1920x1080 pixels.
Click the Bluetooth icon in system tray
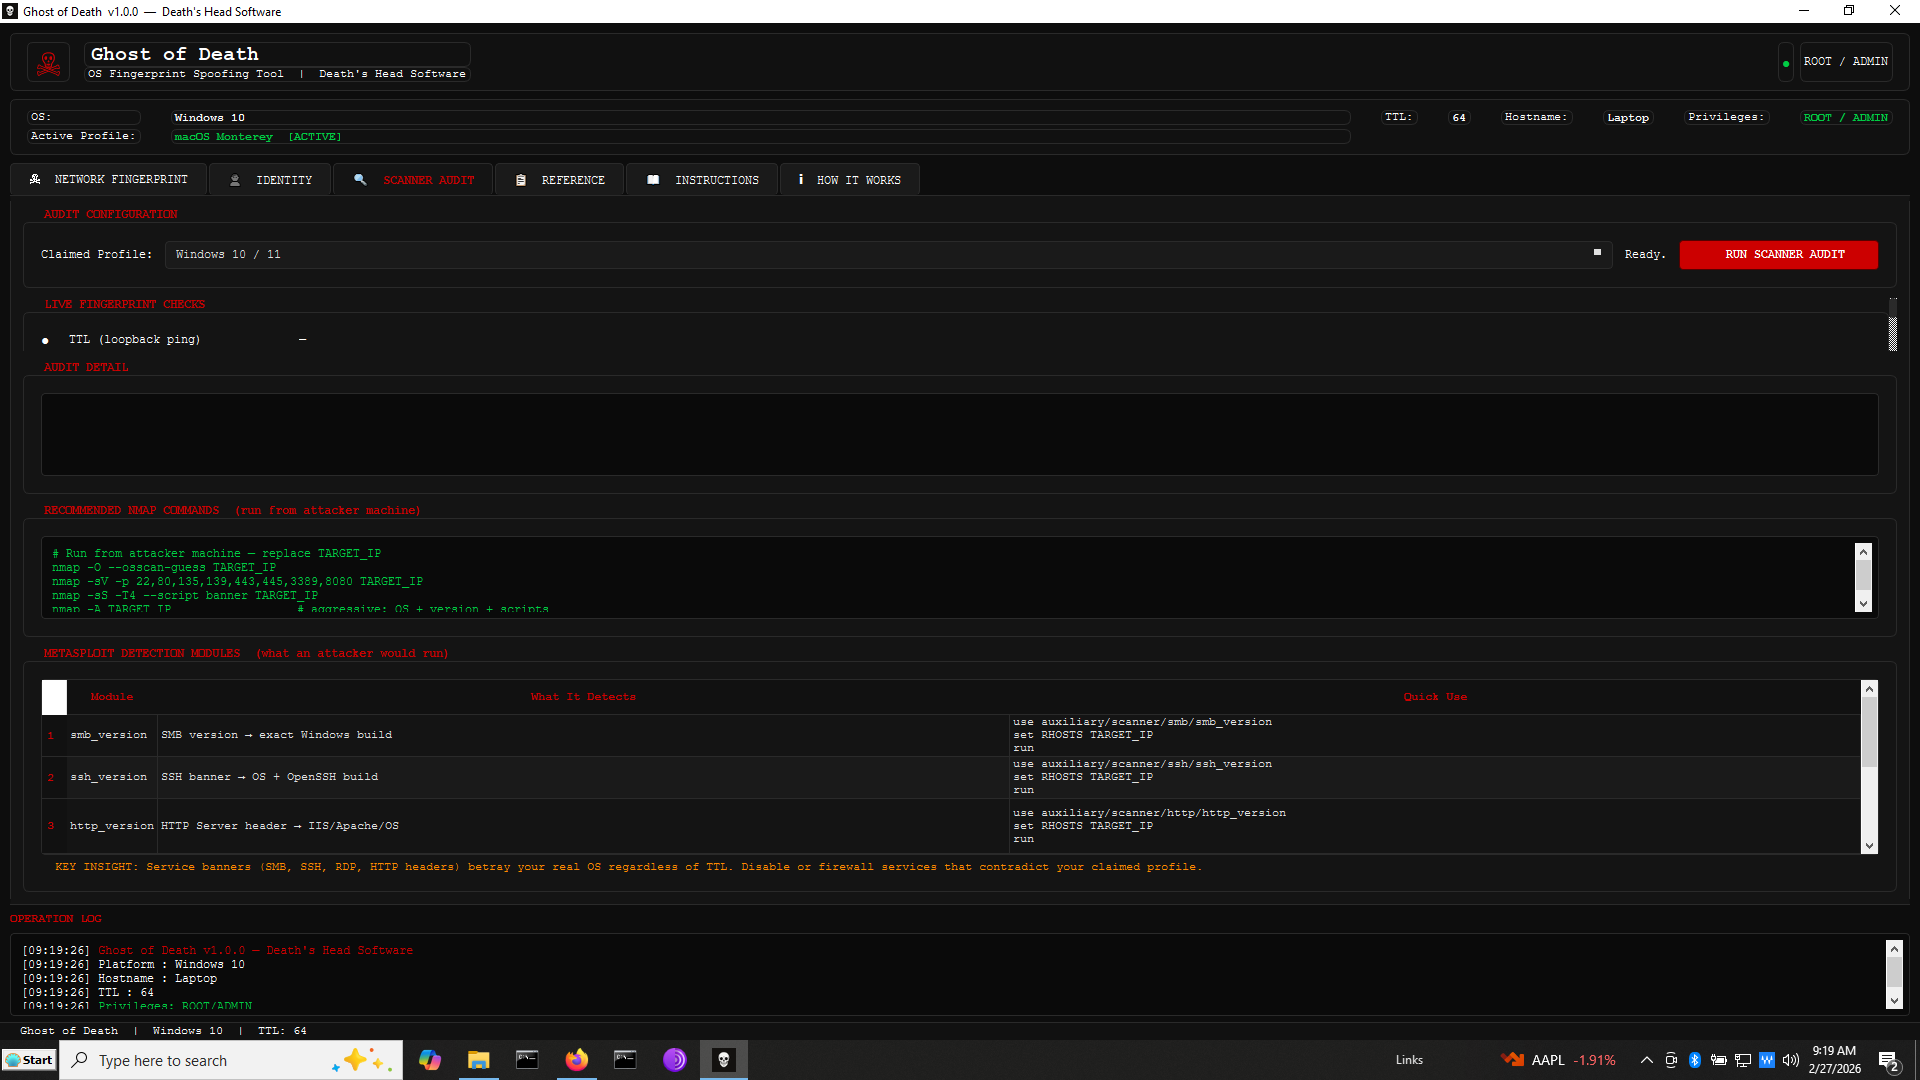[1695, 1060]
